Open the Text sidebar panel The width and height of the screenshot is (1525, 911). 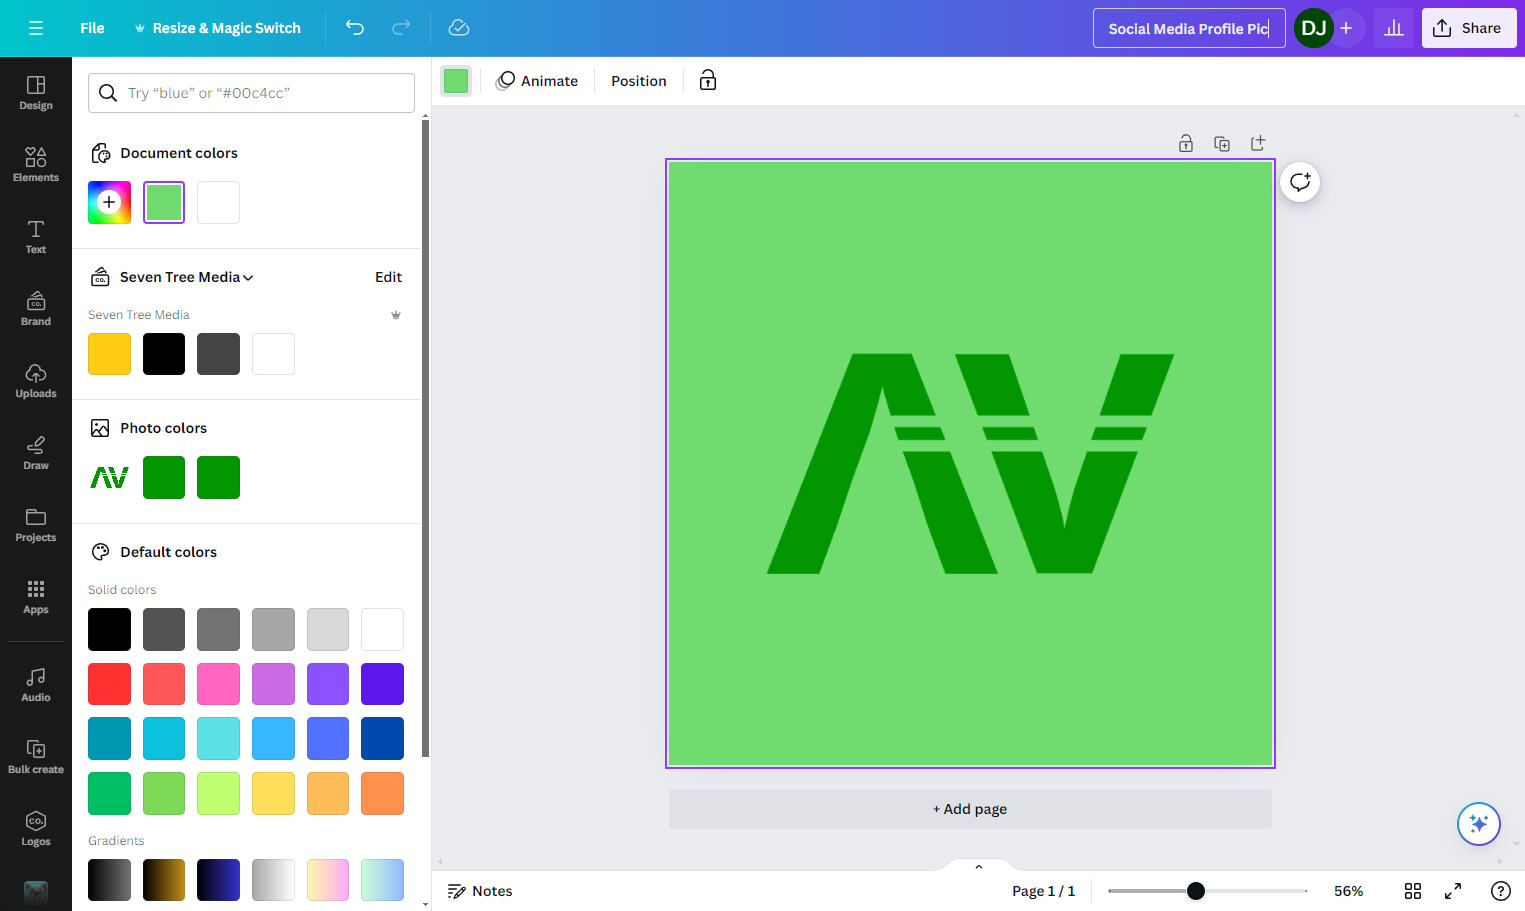(x=36, y=237)
